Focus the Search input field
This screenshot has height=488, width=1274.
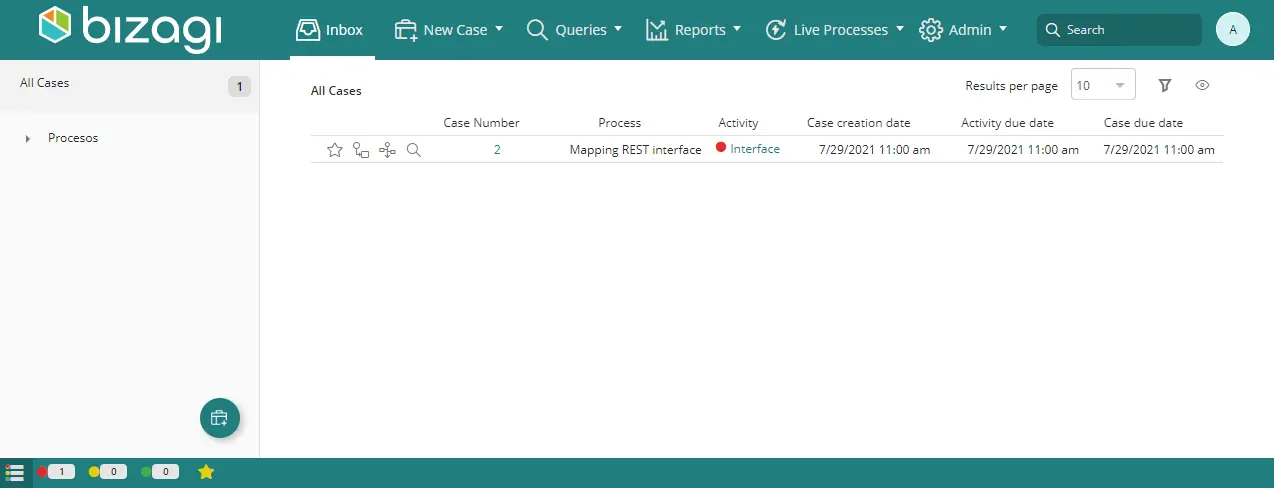(x=1119, y=30)
